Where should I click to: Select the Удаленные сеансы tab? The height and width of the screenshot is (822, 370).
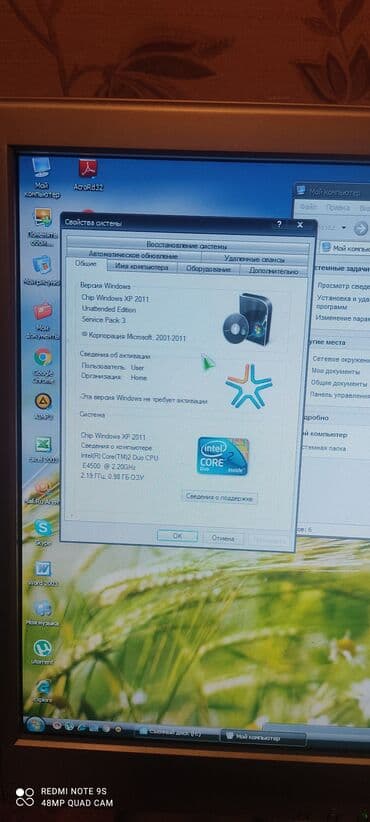pos(254,259)
